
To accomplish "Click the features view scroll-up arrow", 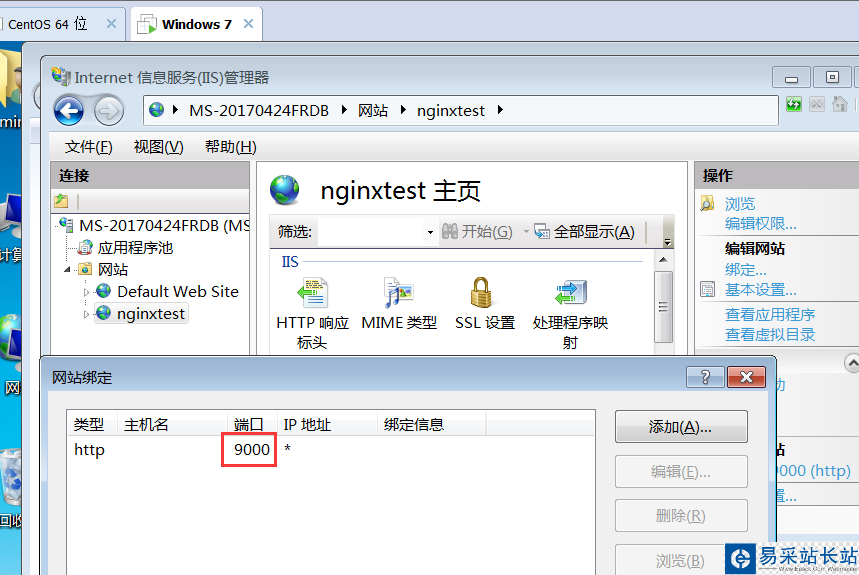I will [663, 260].
